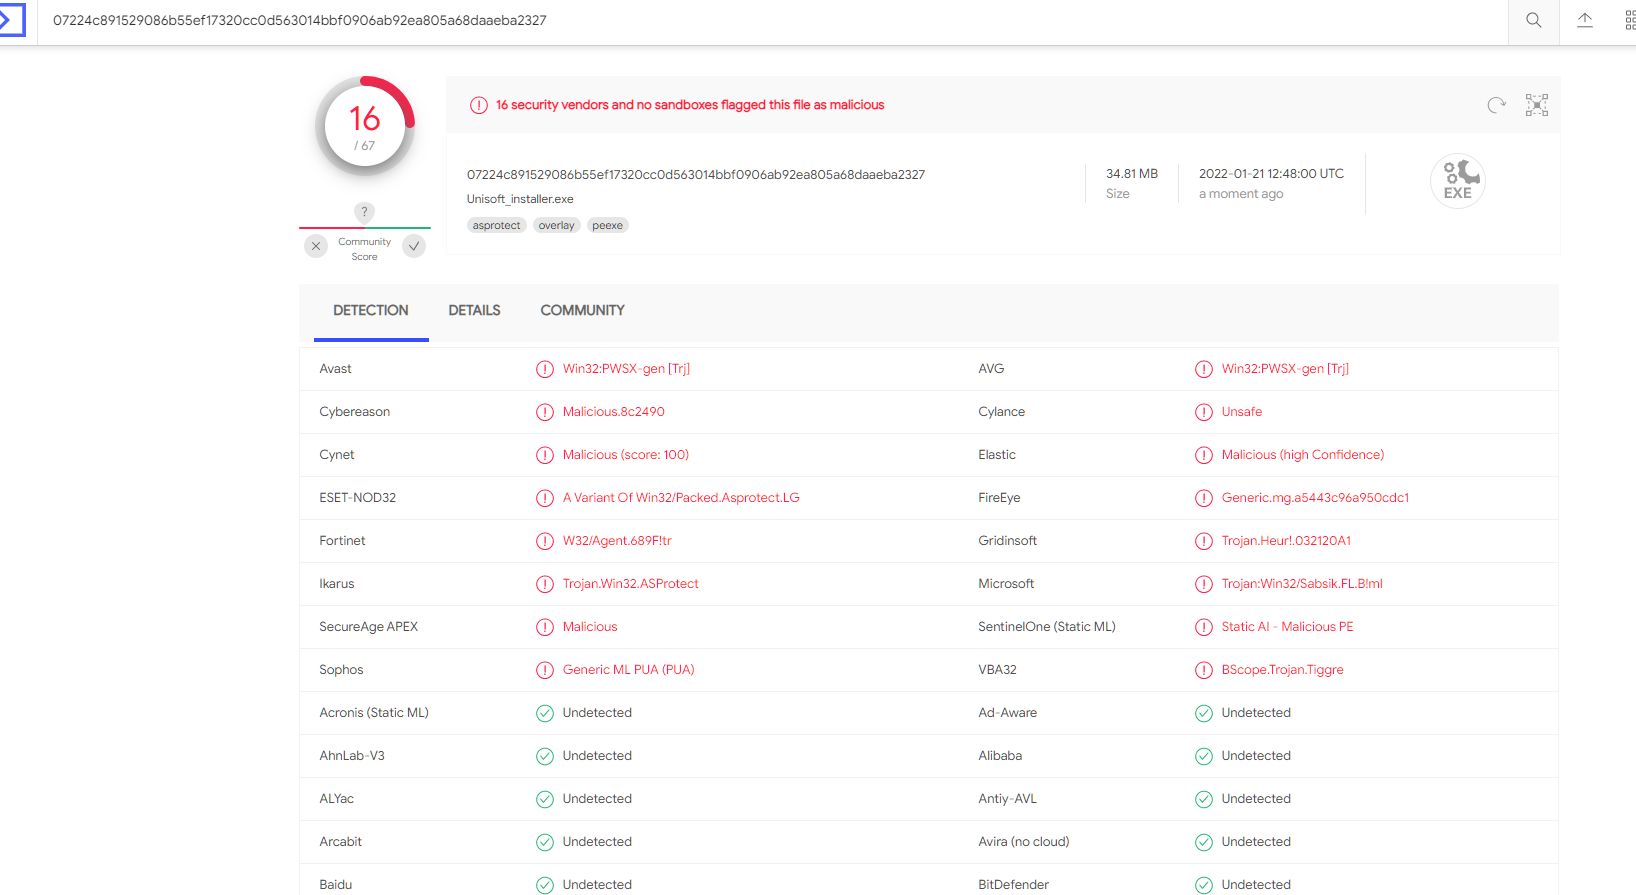Click the overlay tag
Screen dimensions: 1636x895
(556, 226)
